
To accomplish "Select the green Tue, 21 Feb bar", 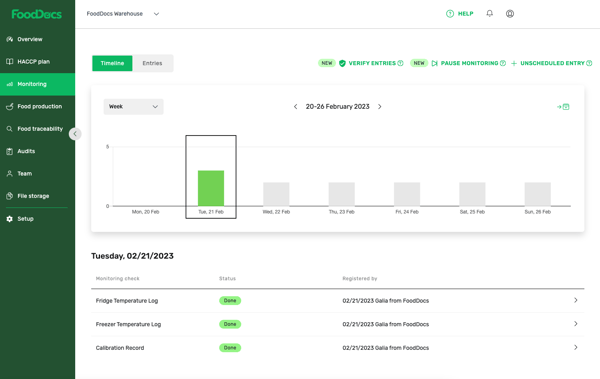I will pyautogui.click(x=211, y=188).
